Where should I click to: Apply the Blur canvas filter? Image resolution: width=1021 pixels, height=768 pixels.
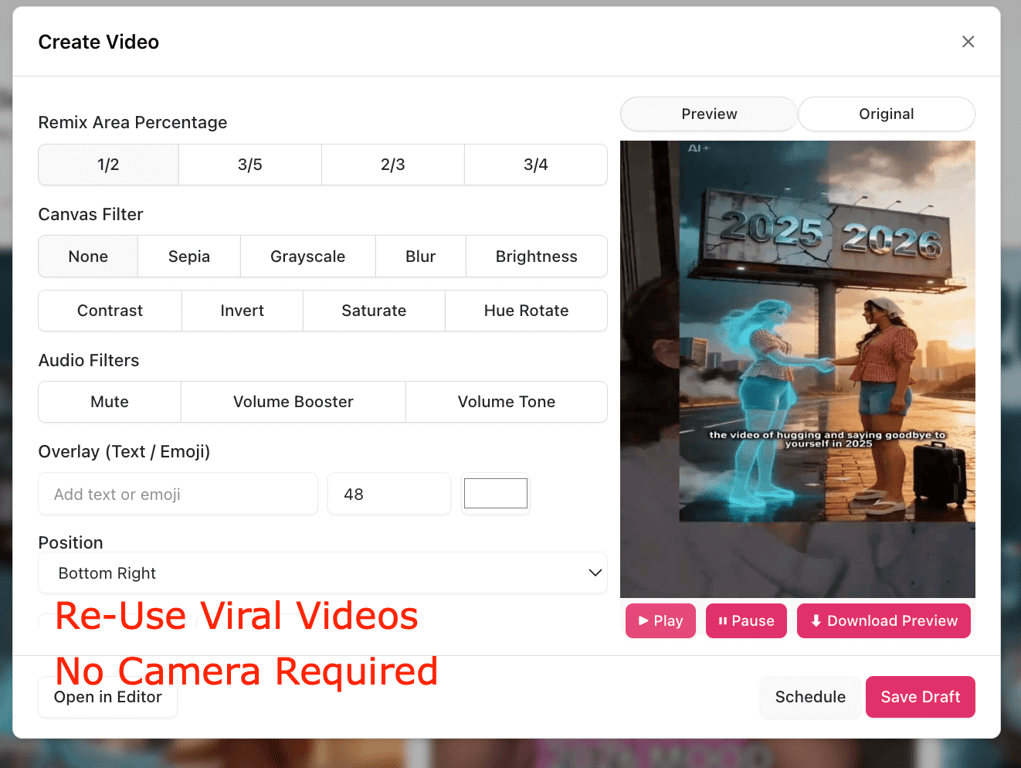(x=421, y=257)
